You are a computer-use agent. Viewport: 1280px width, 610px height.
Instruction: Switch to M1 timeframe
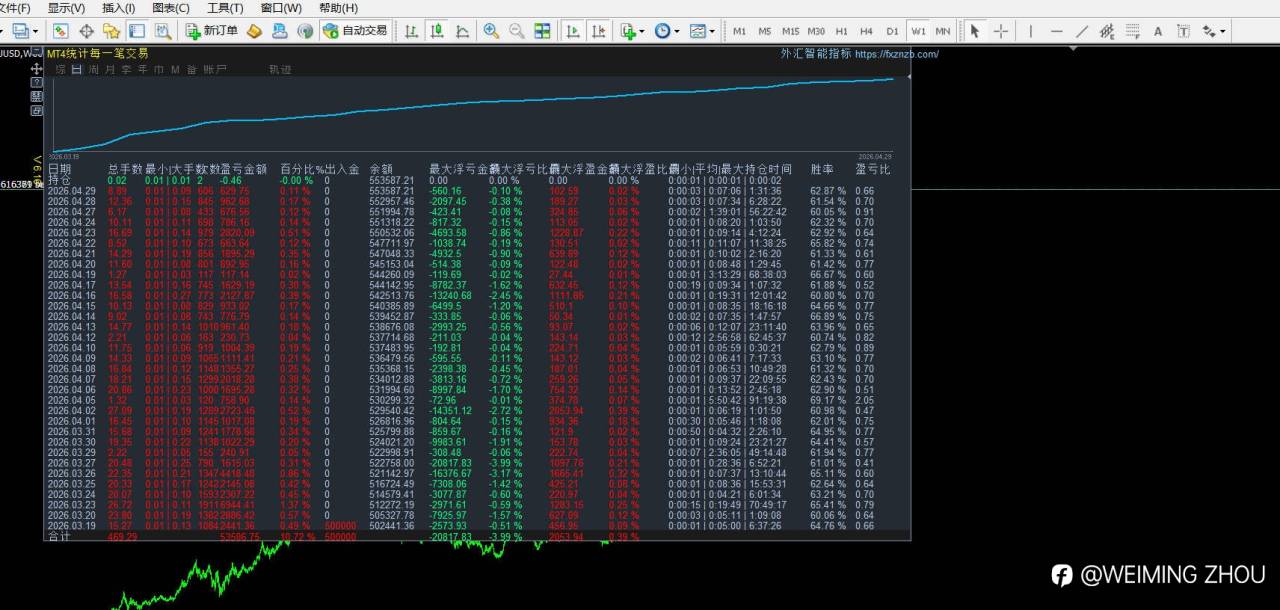(739, 31)
